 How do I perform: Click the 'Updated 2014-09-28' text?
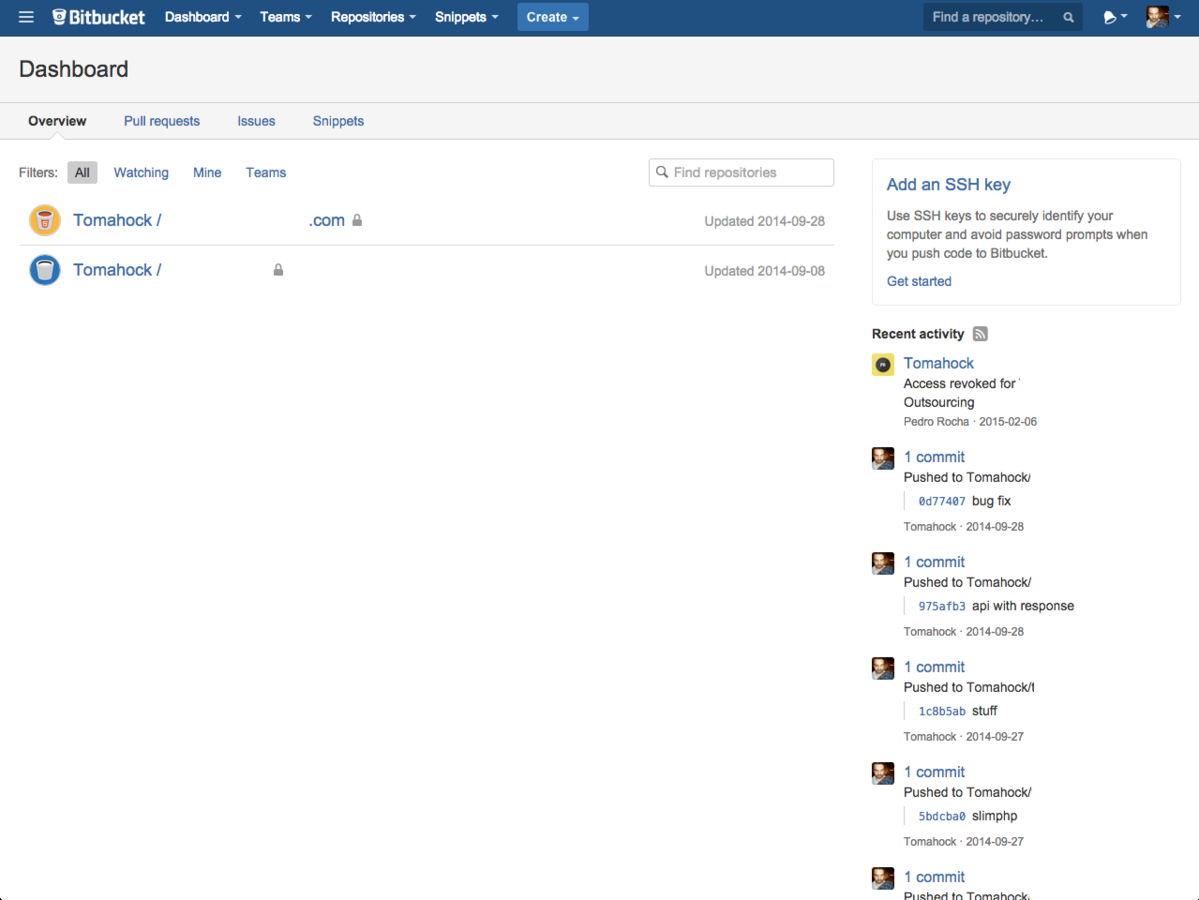tap(764, 221)
